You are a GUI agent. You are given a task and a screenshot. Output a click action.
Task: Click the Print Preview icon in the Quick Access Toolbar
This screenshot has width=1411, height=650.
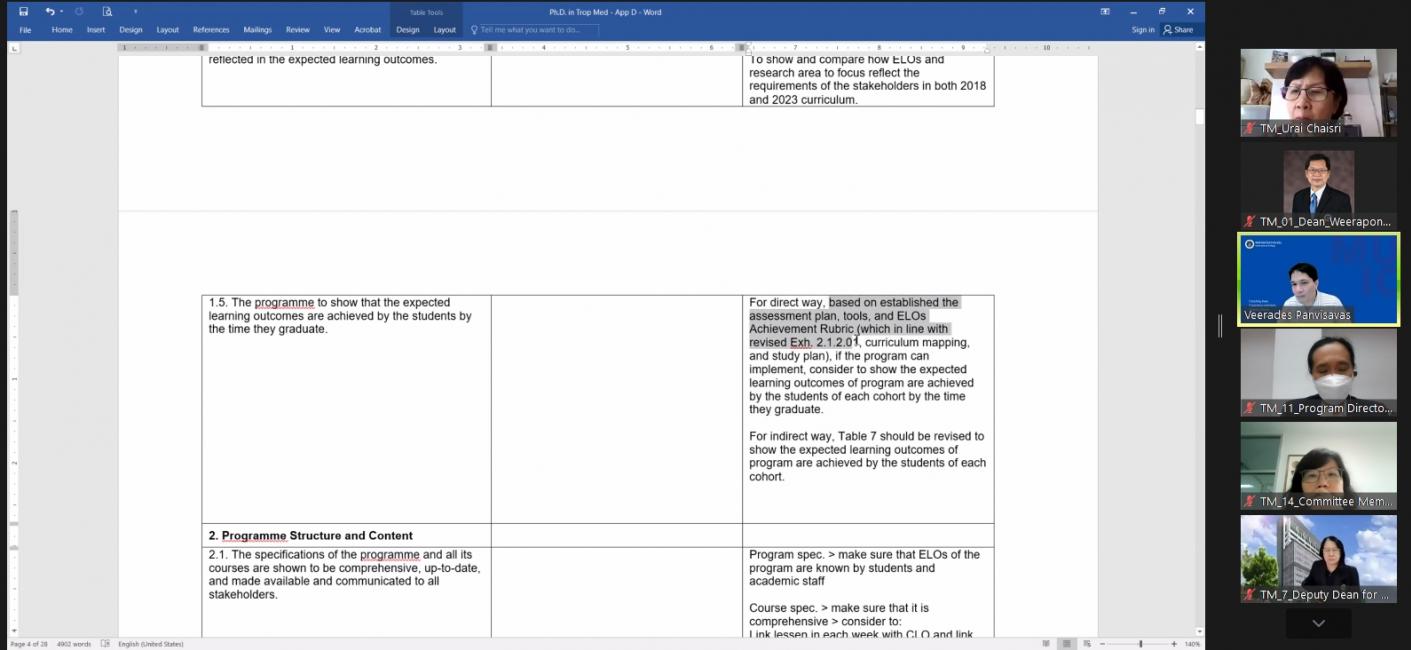tap(107, 12)
